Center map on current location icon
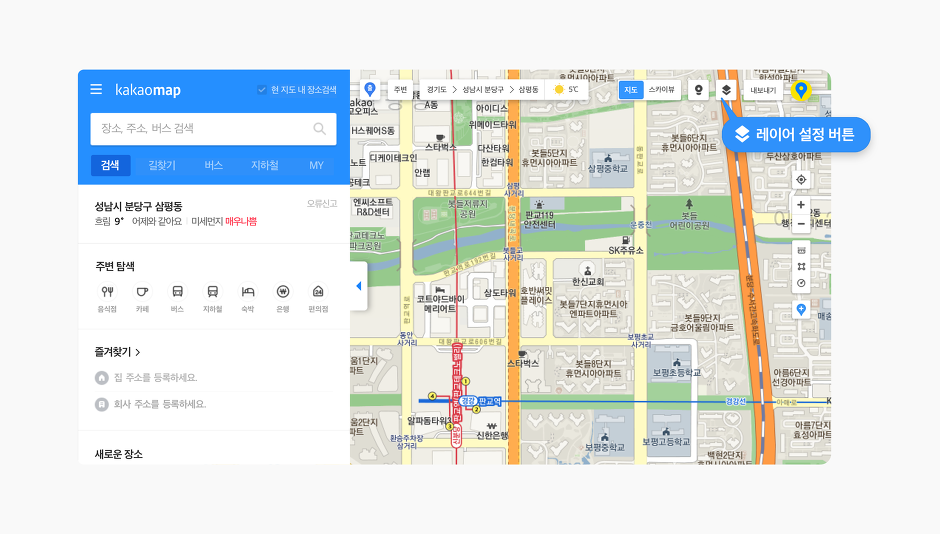This screenshot has height=534, width=940. 801,180
